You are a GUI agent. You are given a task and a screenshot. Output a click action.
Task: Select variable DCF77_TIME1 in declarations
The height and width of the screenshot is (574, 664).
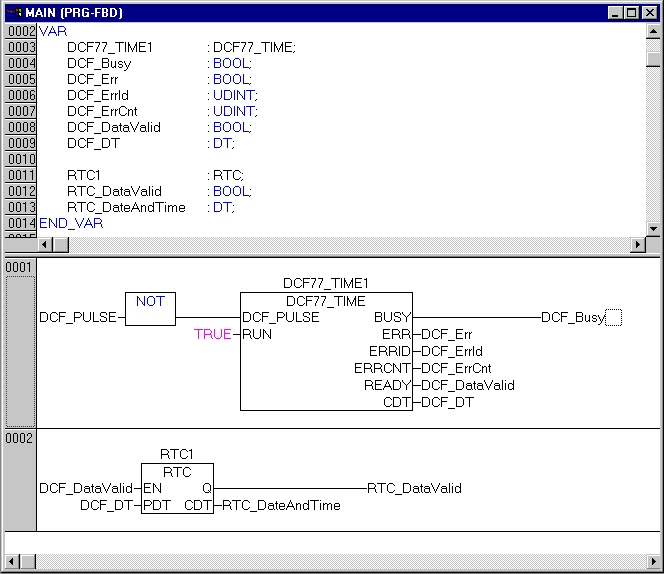click(110, 47)
